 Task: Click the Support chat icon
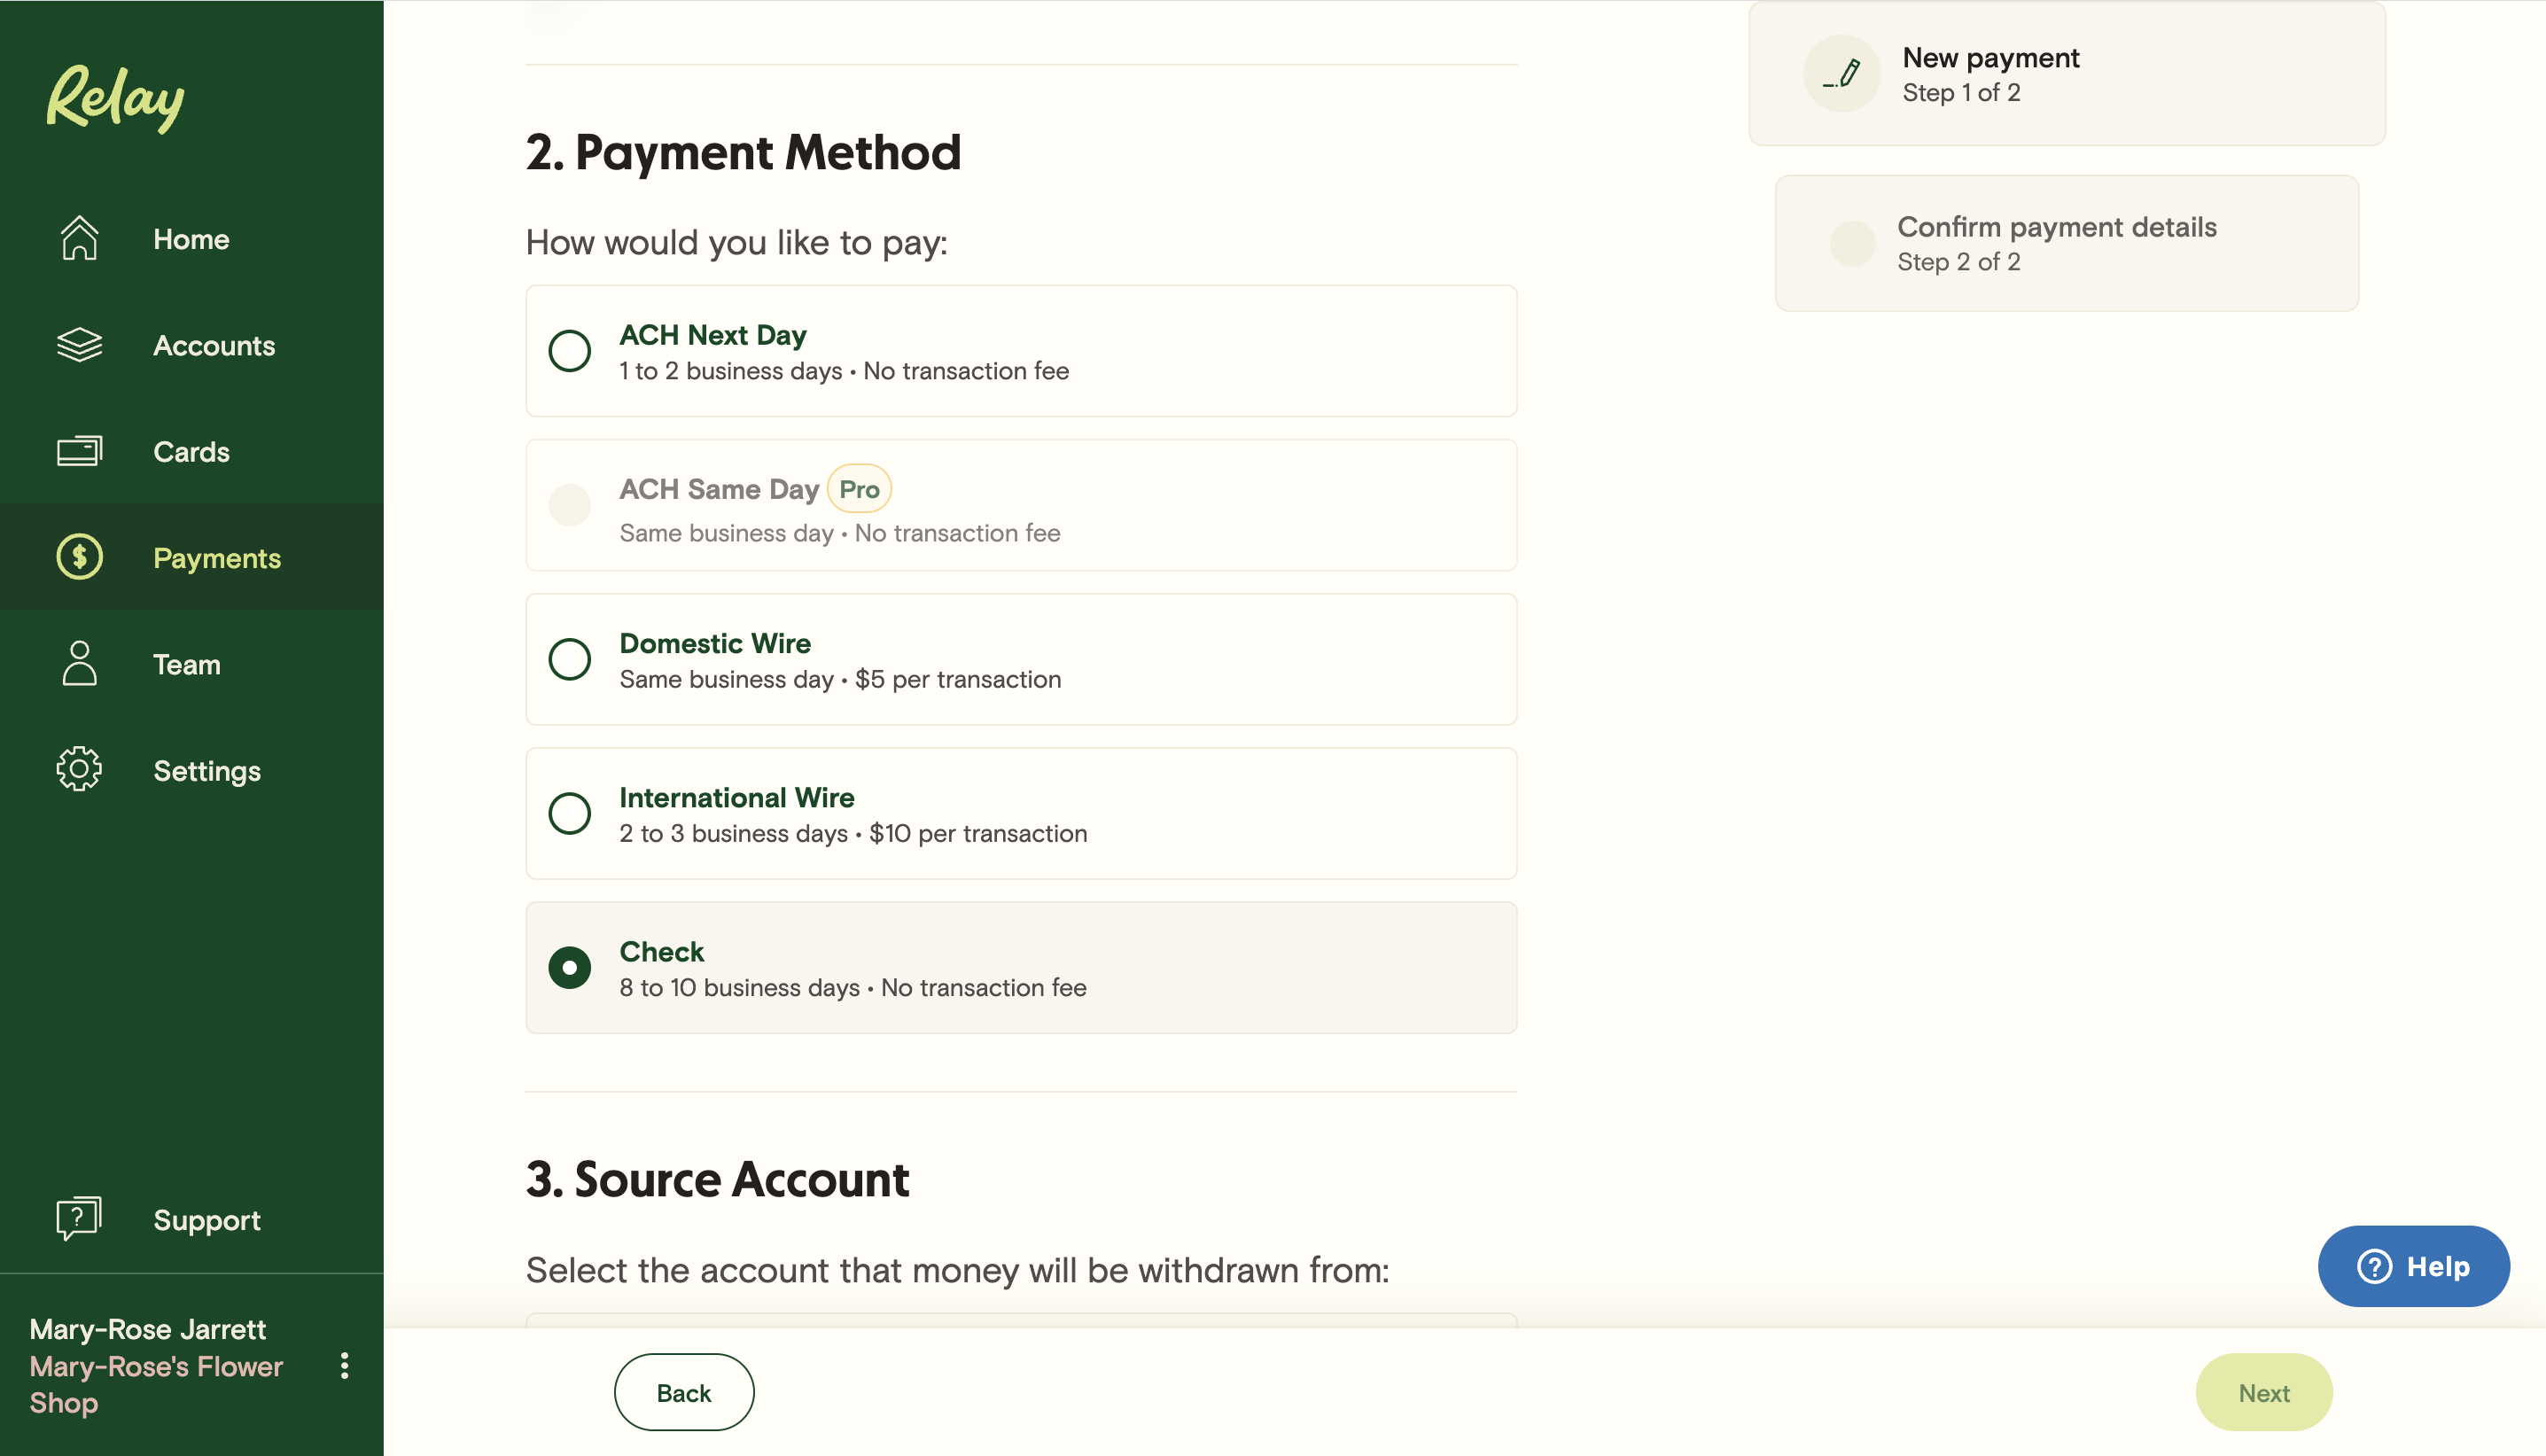pyautogui.click(x=79, y=1218)
